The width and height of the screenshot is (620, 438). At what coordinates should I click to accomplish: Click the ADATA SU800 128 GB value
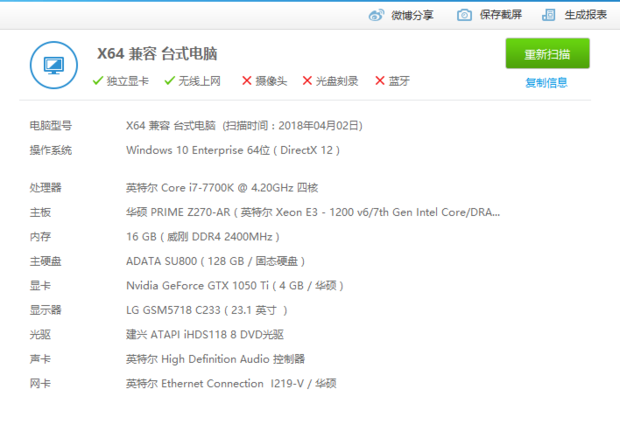215,261
